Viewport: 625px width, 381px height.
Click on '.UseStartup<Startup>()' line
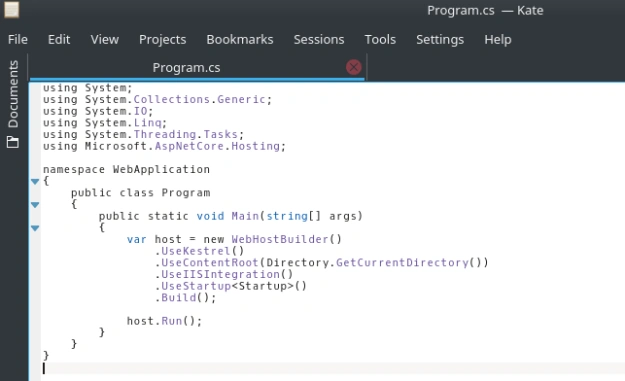[x=231, y=286]
